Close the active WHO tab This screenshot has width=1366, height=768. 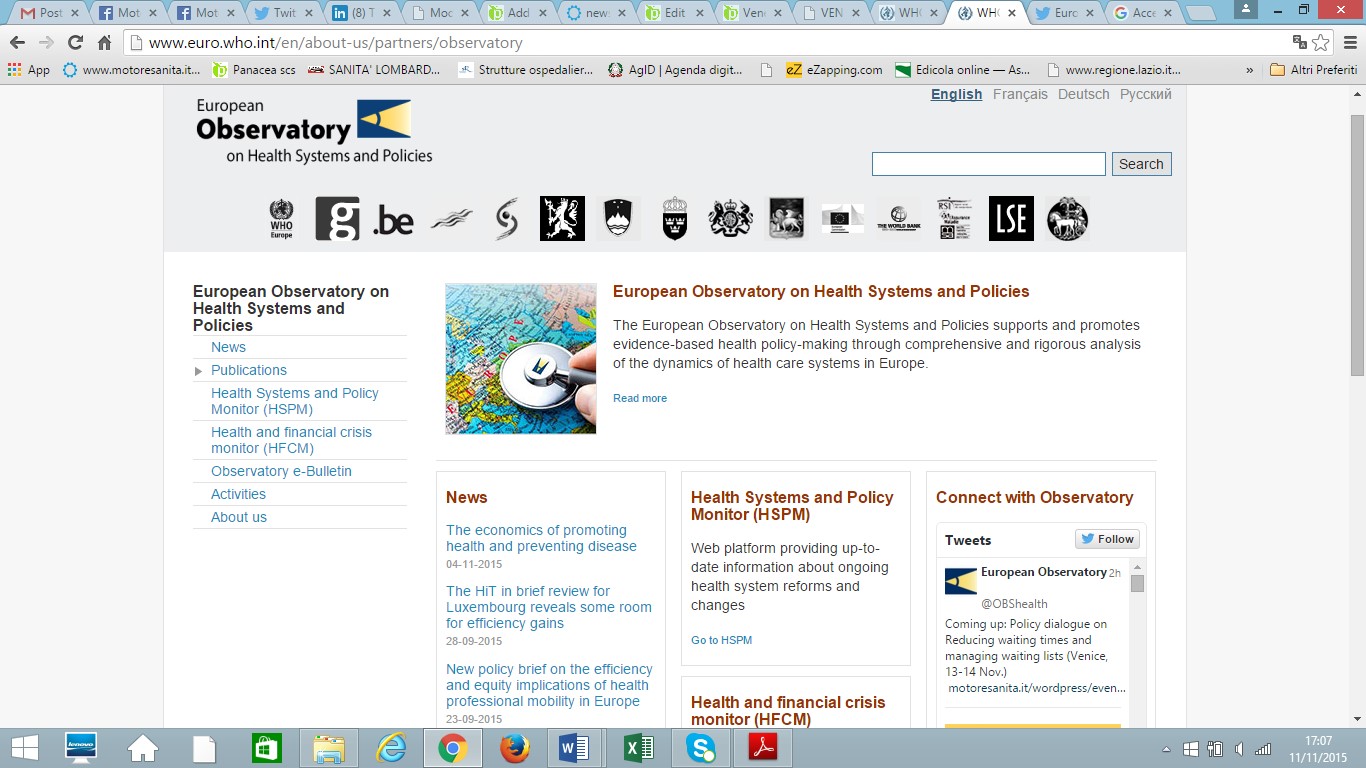click(x=1011, y=13)
